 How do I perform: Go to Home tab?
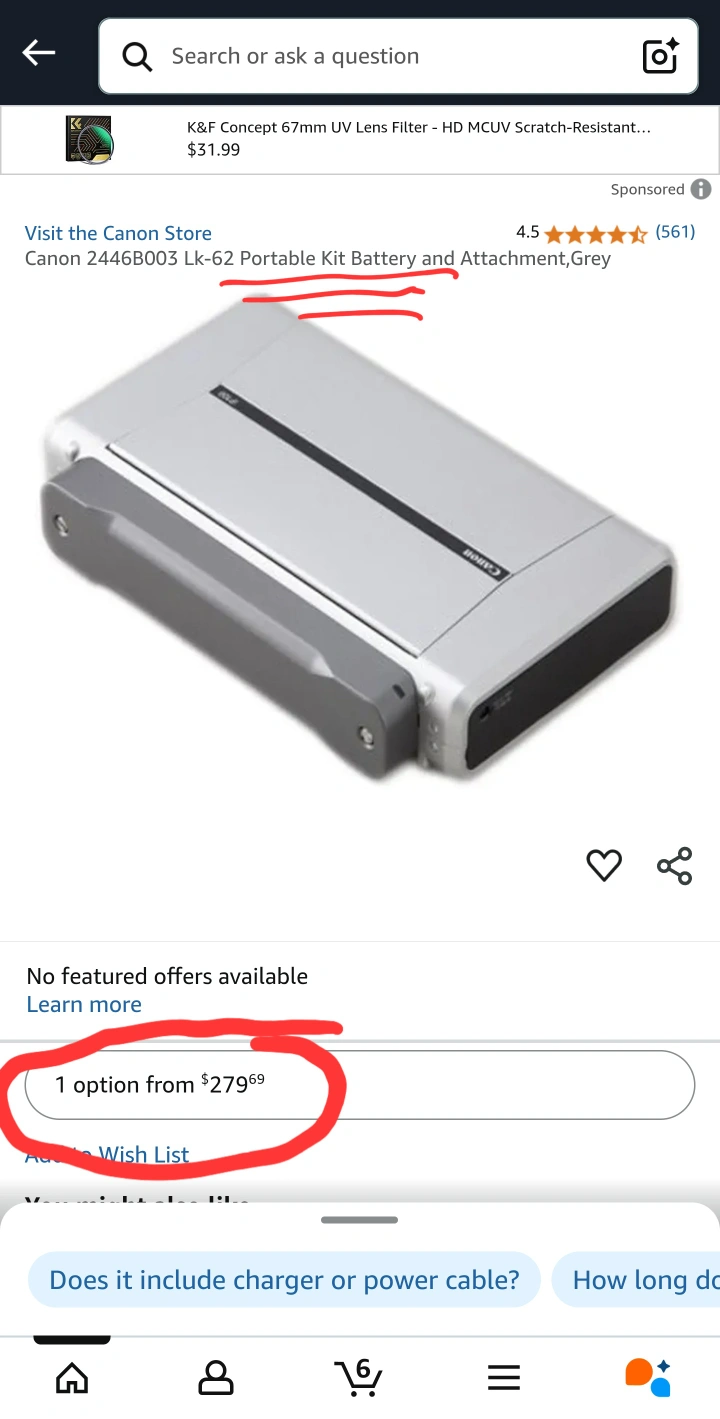coord(72,1378)
